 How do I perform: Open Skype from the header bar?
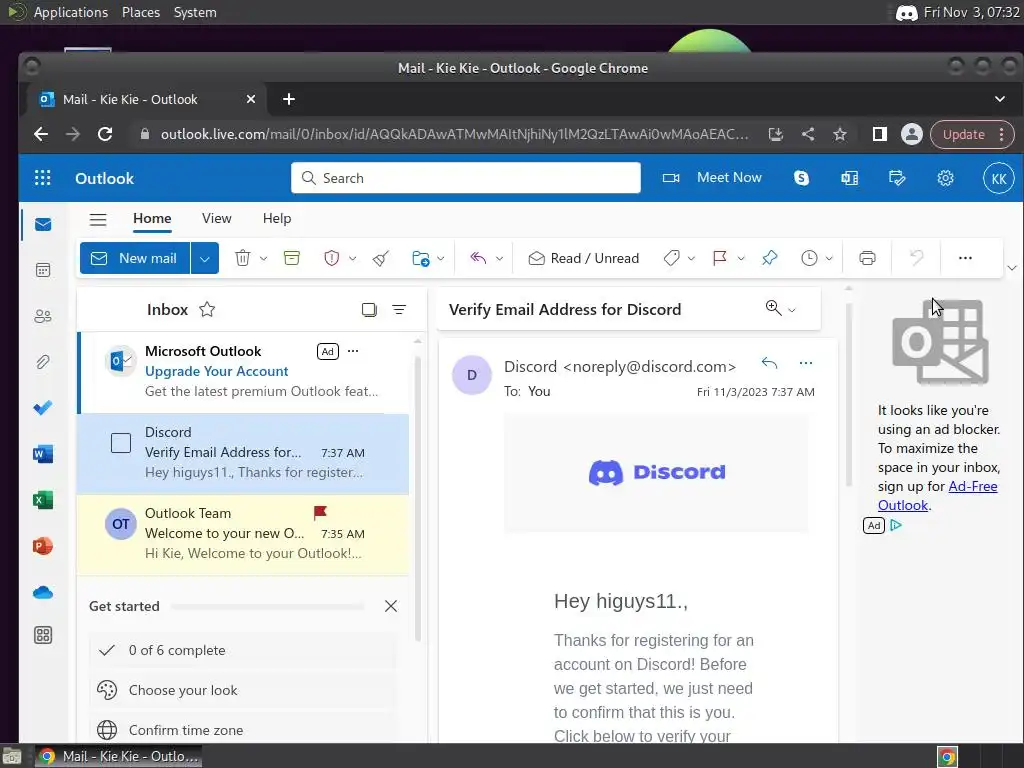tap(801, 178)
